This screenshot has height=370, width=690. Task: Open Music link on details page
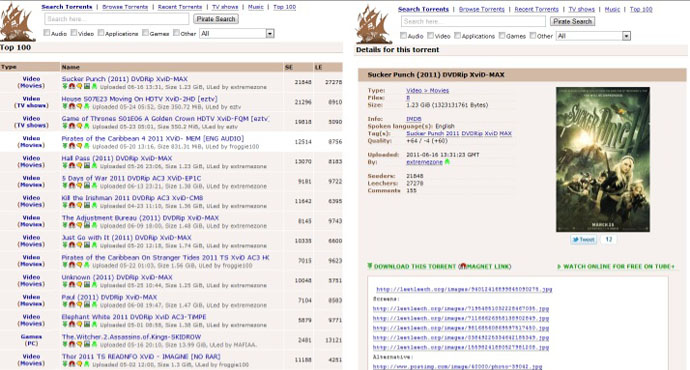point(612,9)
